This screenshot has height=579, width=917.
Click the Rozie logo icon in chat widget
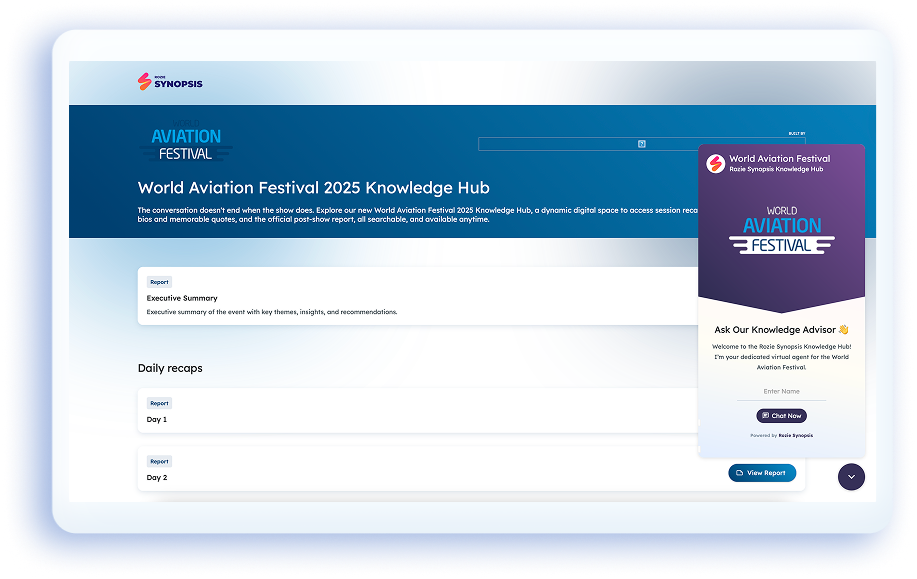(x=715, y=163)
